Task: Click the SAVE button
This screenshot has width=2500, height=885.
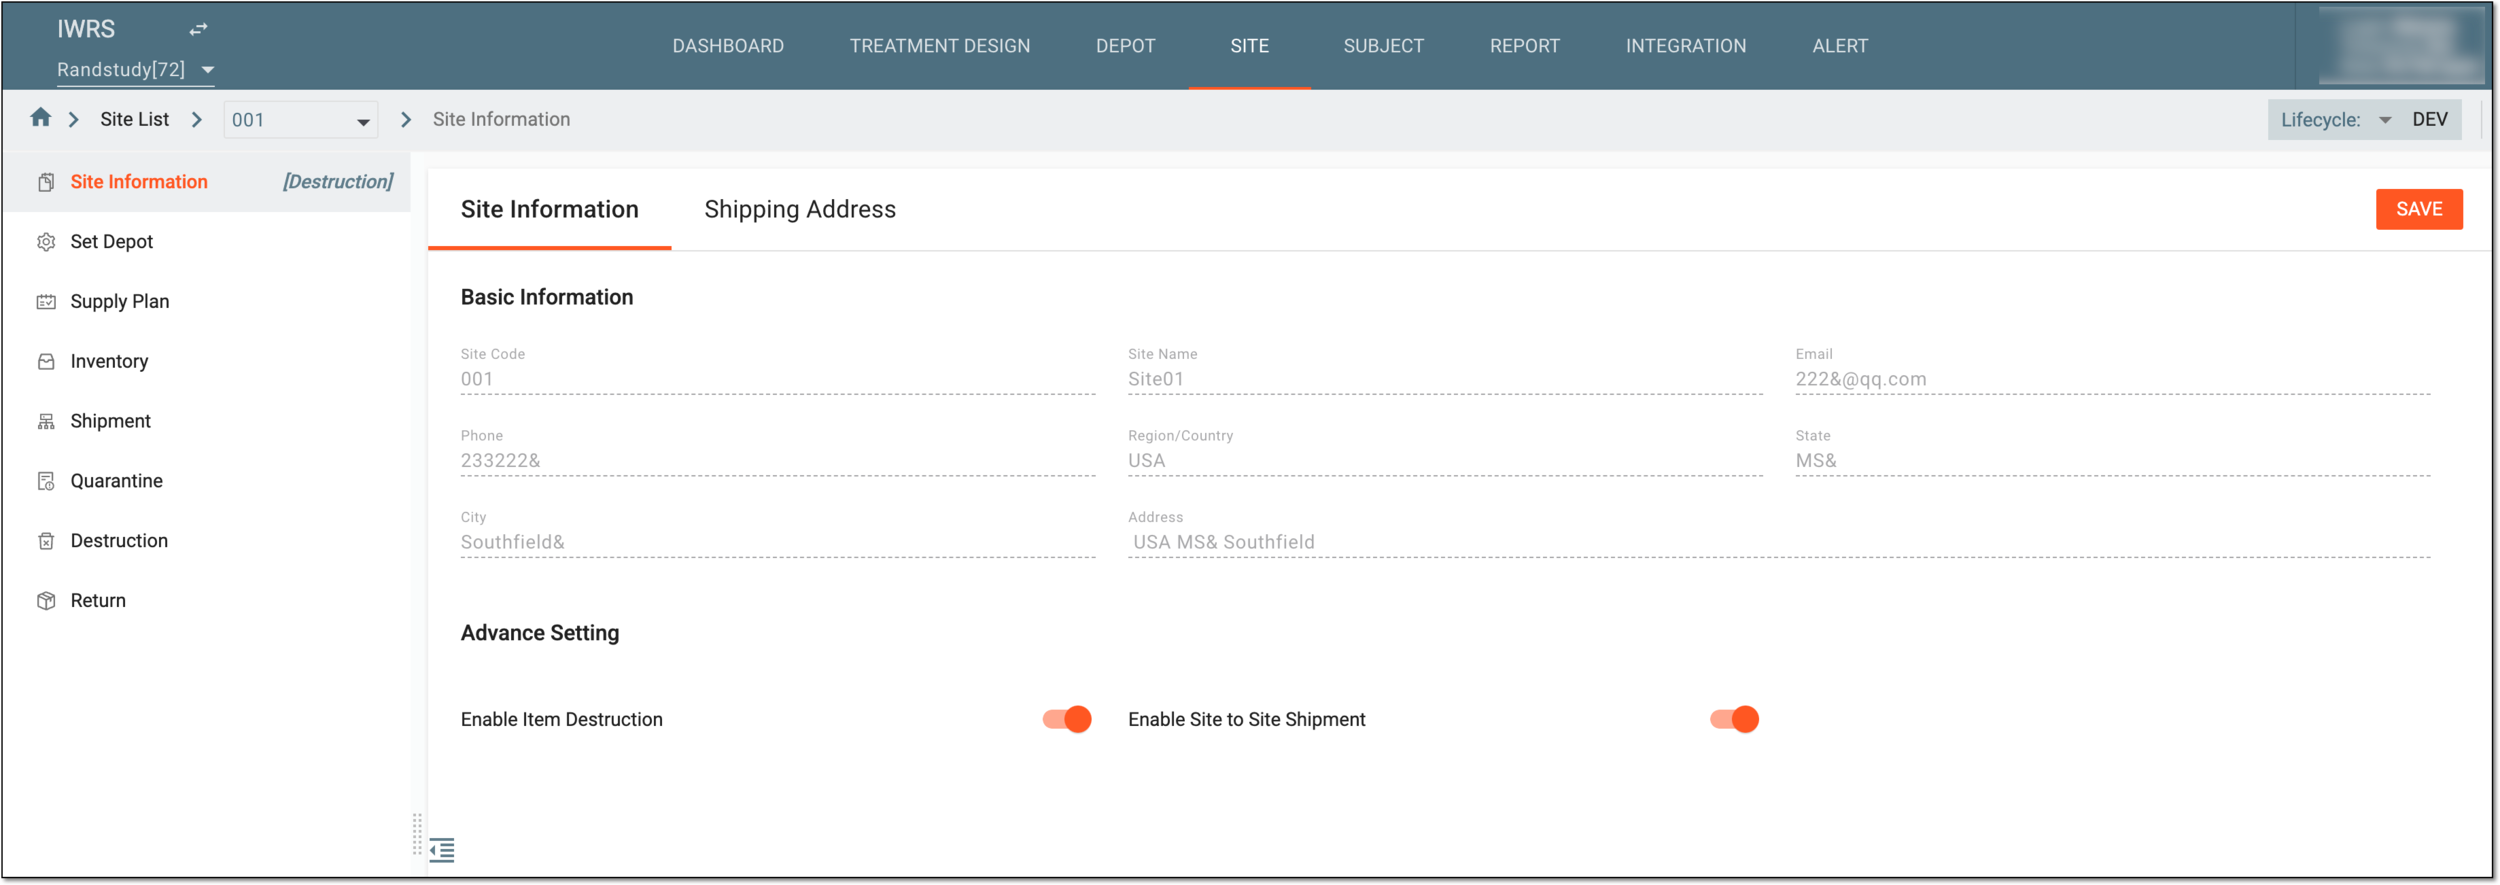Action: point(2419,209)
